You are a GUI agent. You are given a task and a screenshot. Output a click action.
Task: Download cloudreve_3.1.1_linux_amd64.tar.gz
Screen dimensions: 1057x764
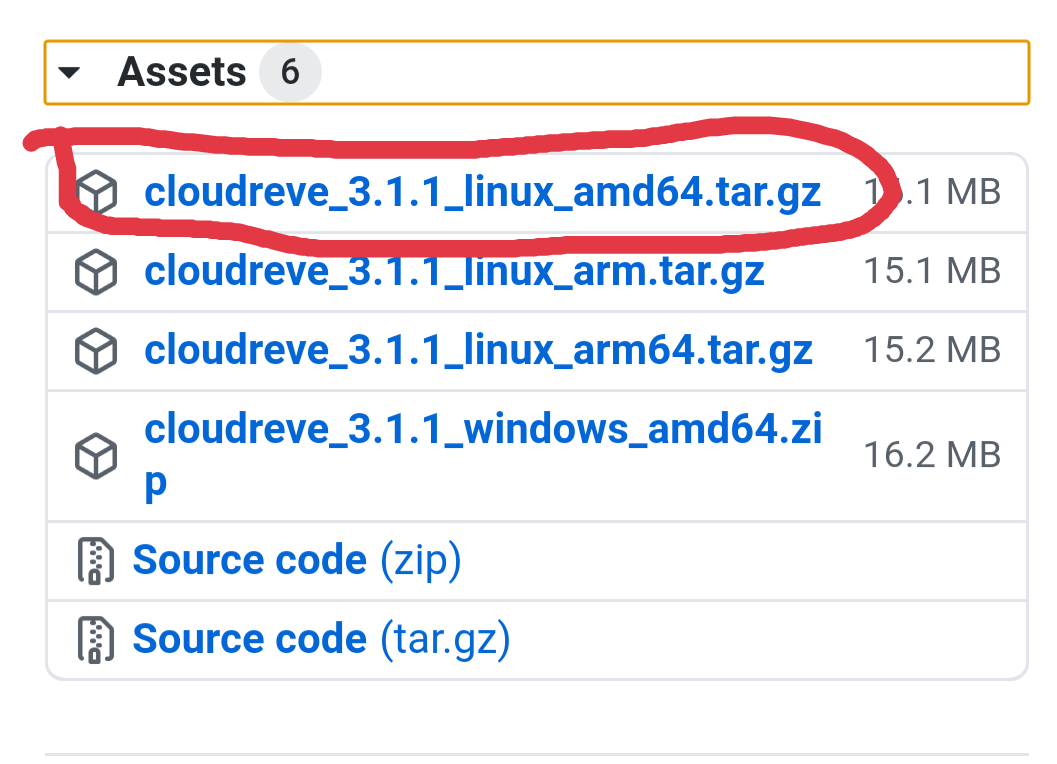coord(483,191)
